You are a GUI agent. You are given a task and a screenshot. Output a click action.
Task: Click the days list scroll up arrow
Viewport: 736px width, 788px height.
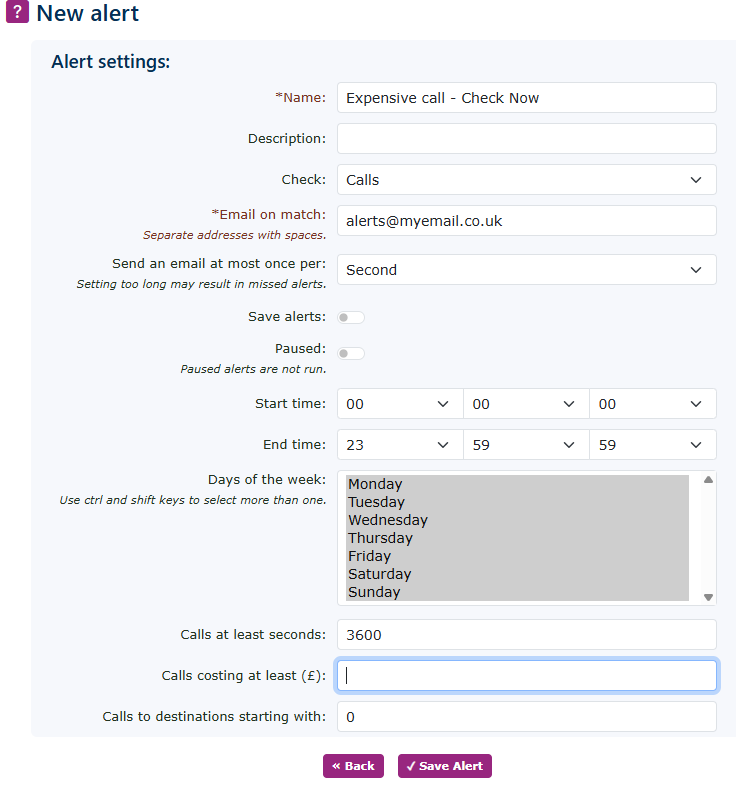coord(708,480)
